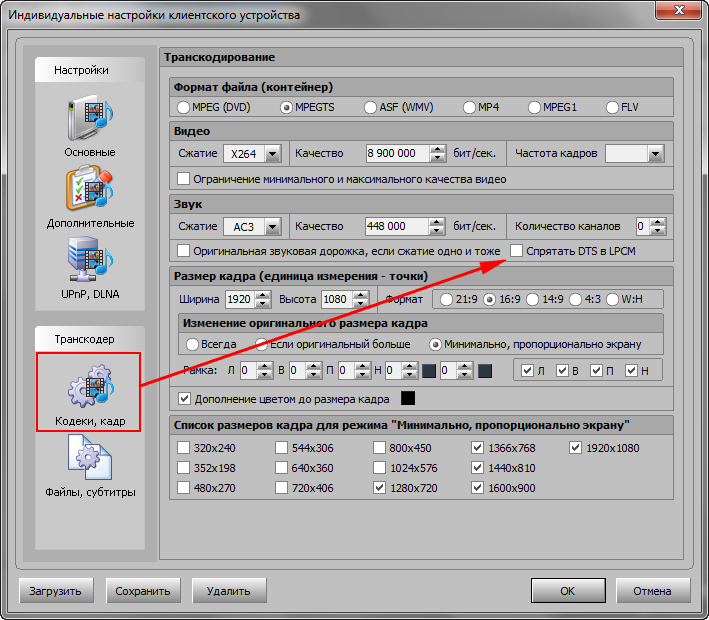Click the Сохранить button

pos(144,590)
